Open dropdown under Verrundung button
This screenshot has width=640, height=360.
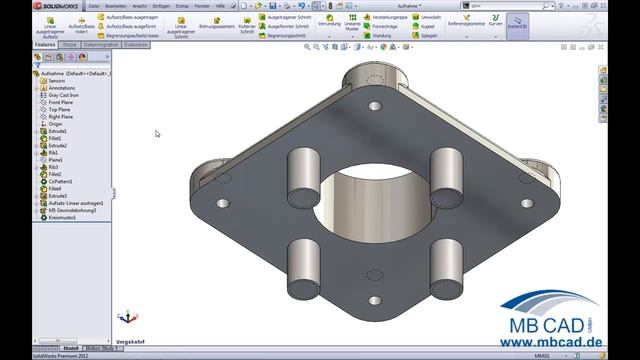coord(329,36)
